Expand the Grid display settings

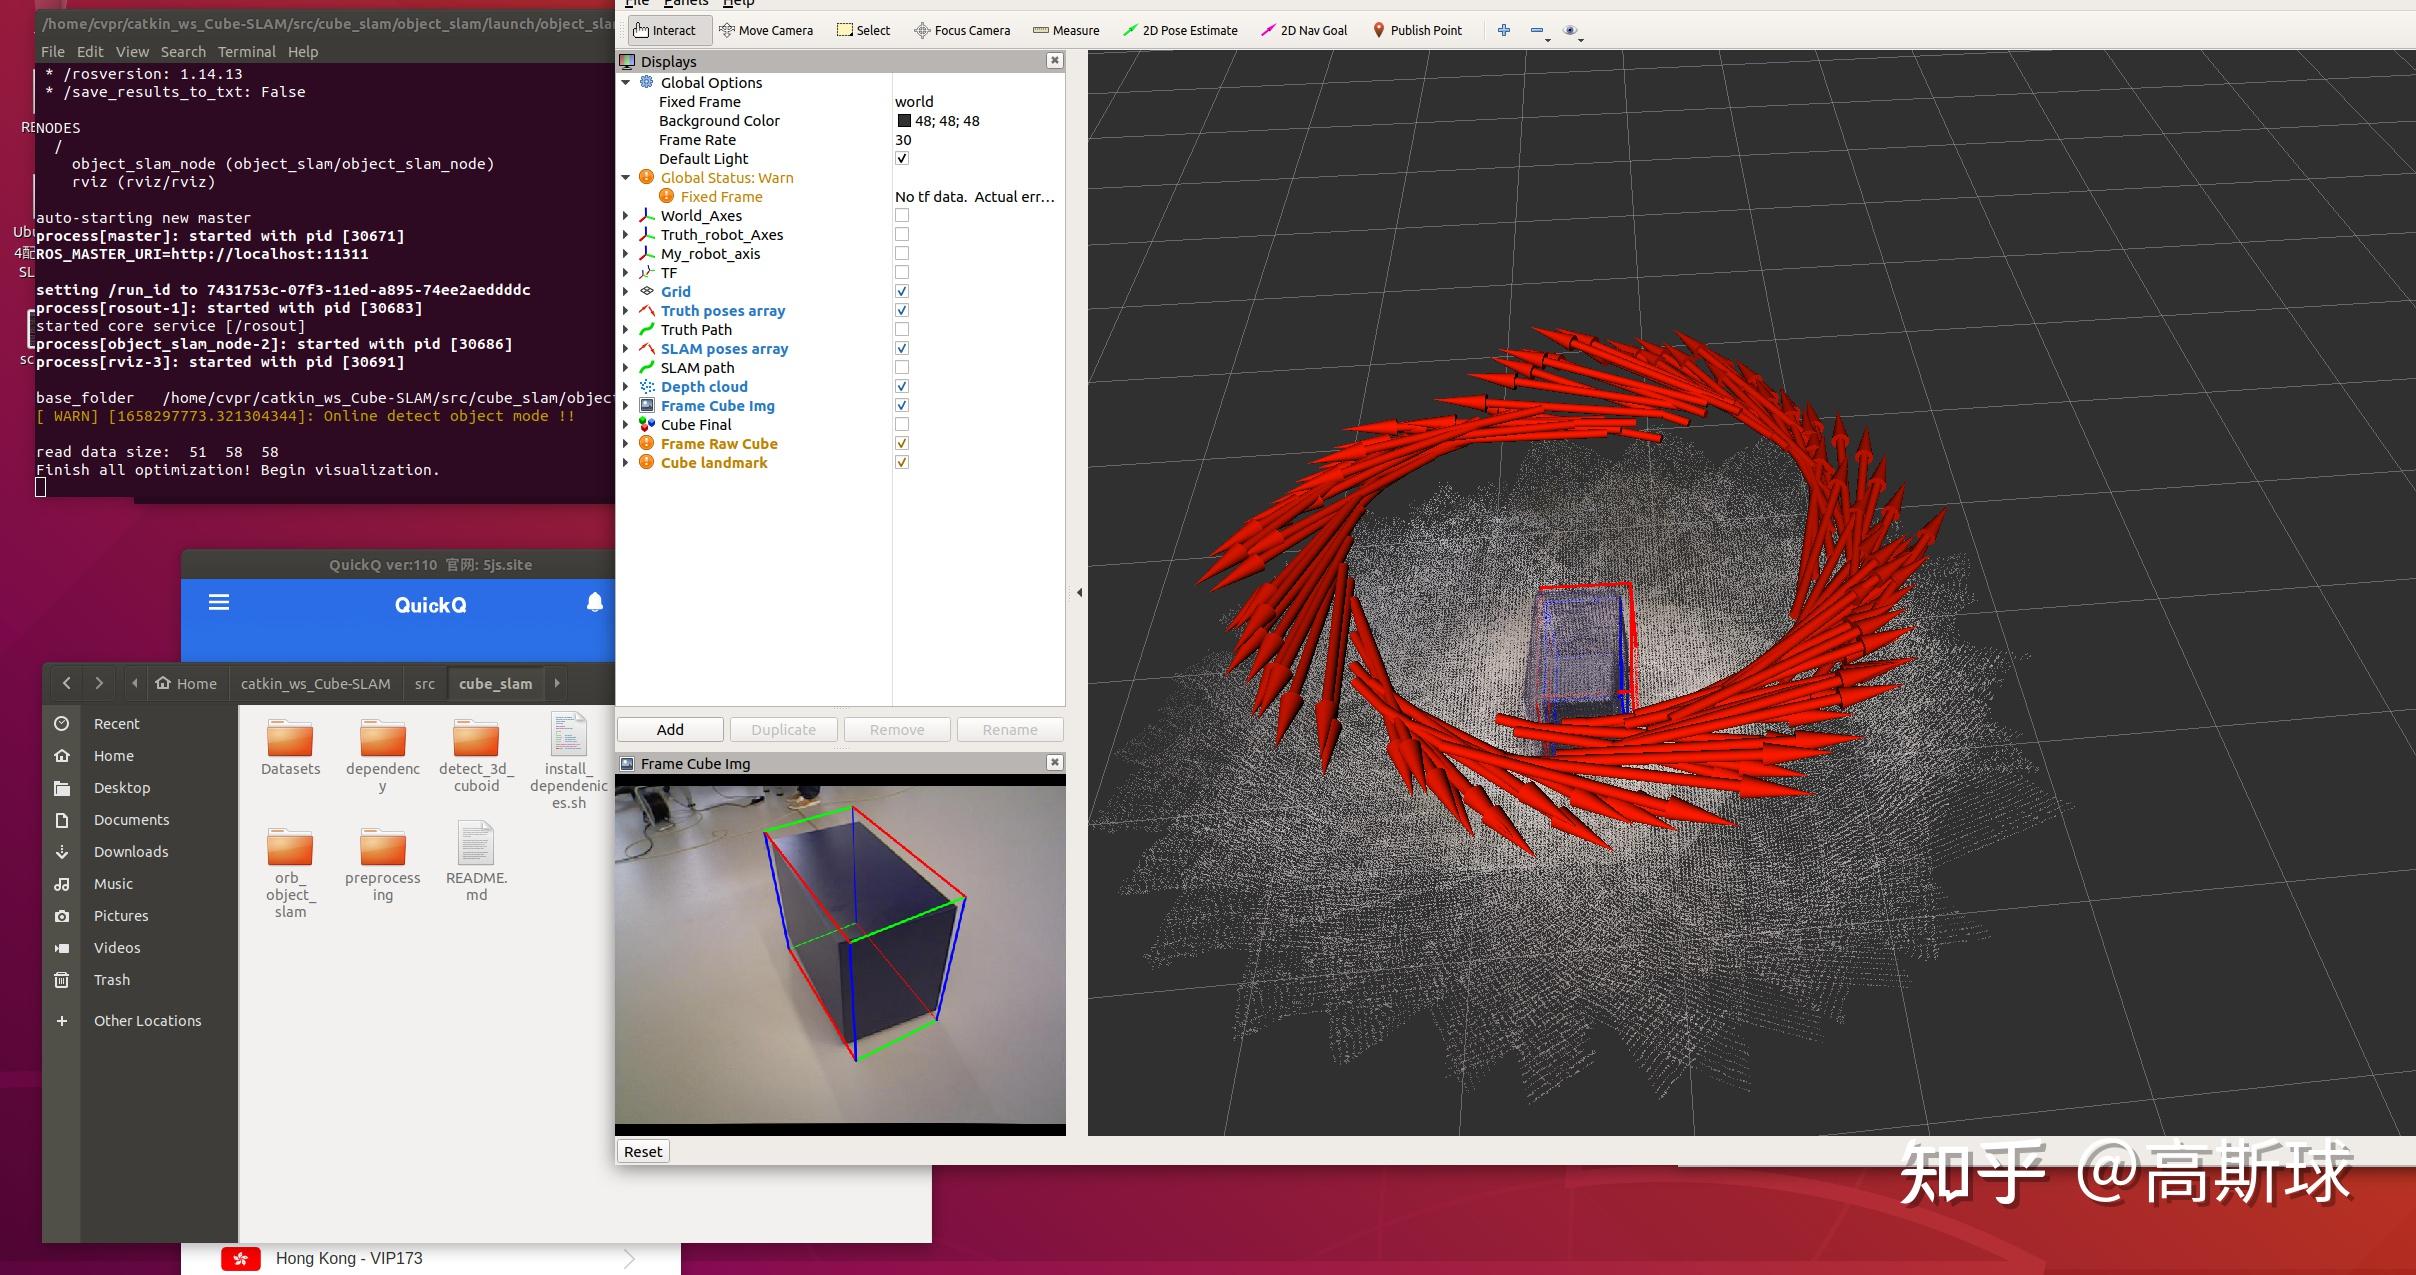click(627, 291)
